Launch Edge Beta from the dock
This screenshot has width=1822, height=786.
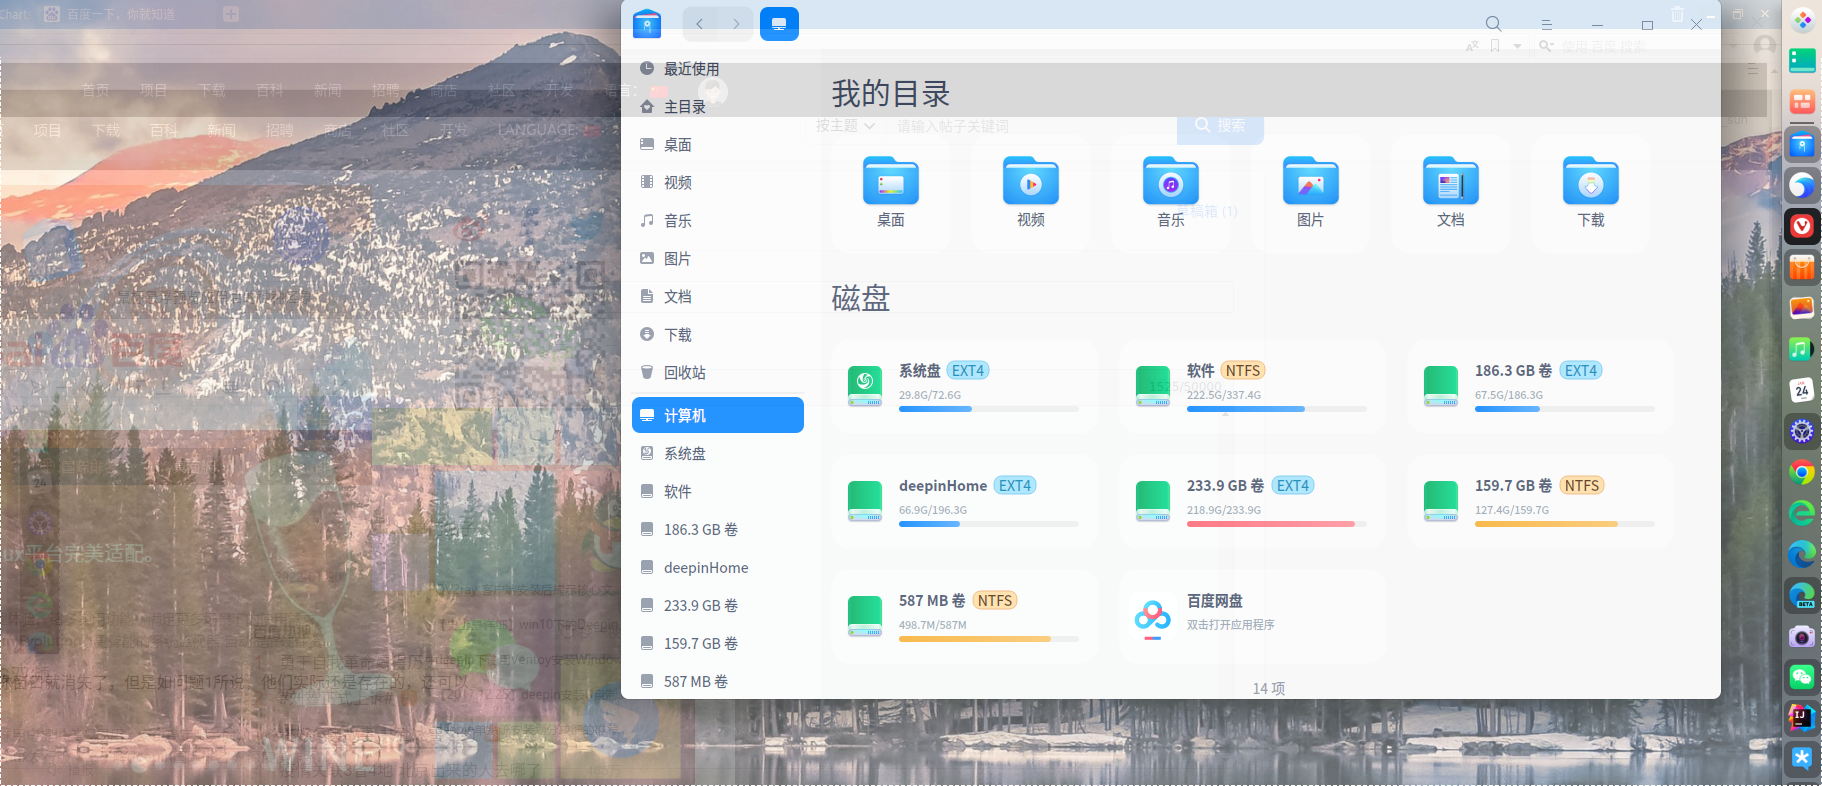[1802, 596]
